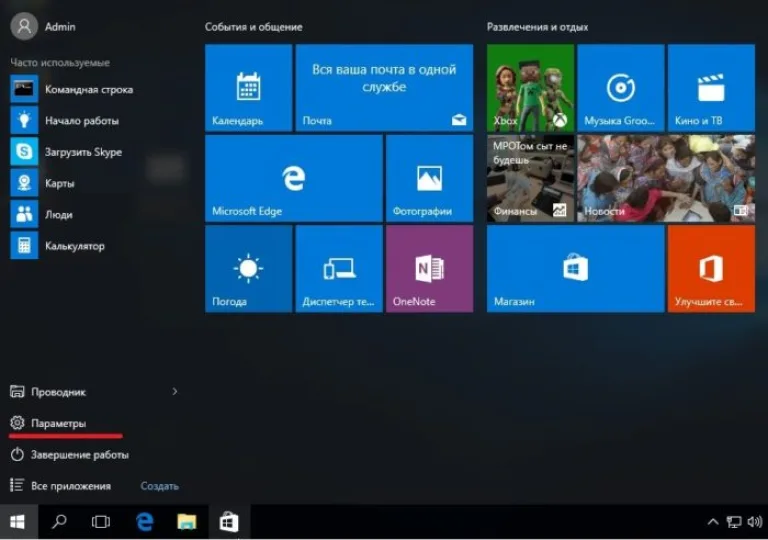Open Task View on taskbar

pyautogui.click(x=100, y=522)
